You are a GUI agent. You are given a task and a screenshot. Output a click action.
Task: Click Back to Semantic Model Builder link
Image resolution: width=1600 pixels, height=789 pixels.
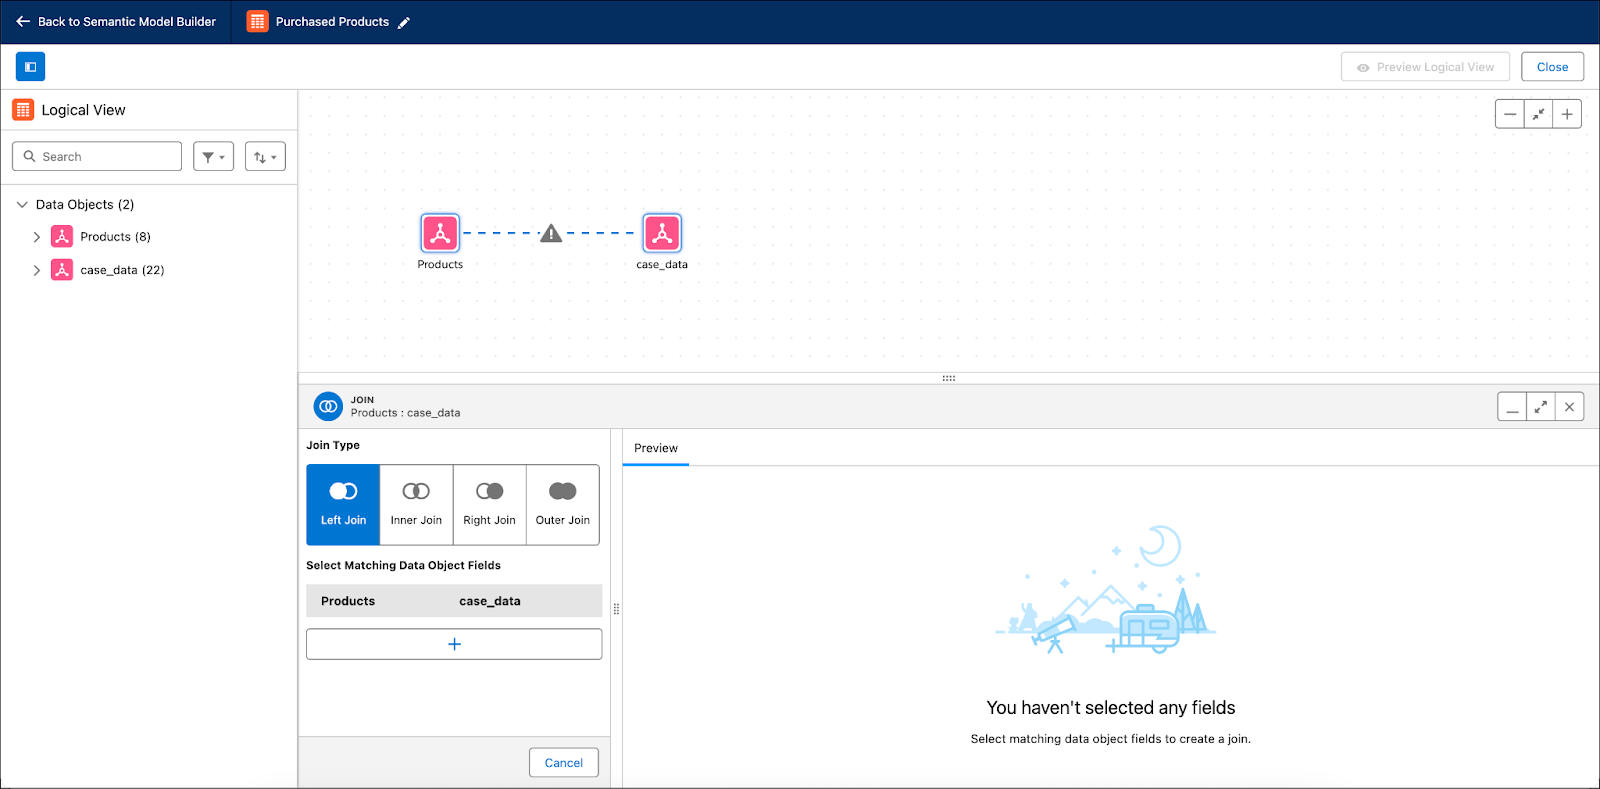point(127,21)
